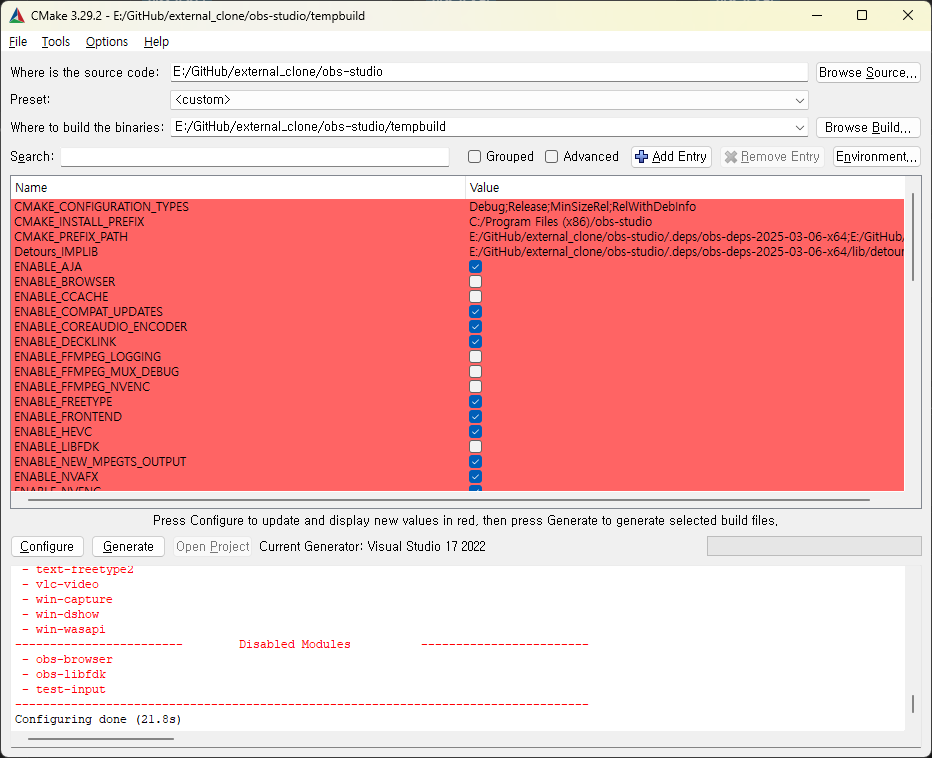932x758 pixels.
Task: Check ENABLE_FFMPEG_MUX_DEBUG box
Action: [476, 372]
